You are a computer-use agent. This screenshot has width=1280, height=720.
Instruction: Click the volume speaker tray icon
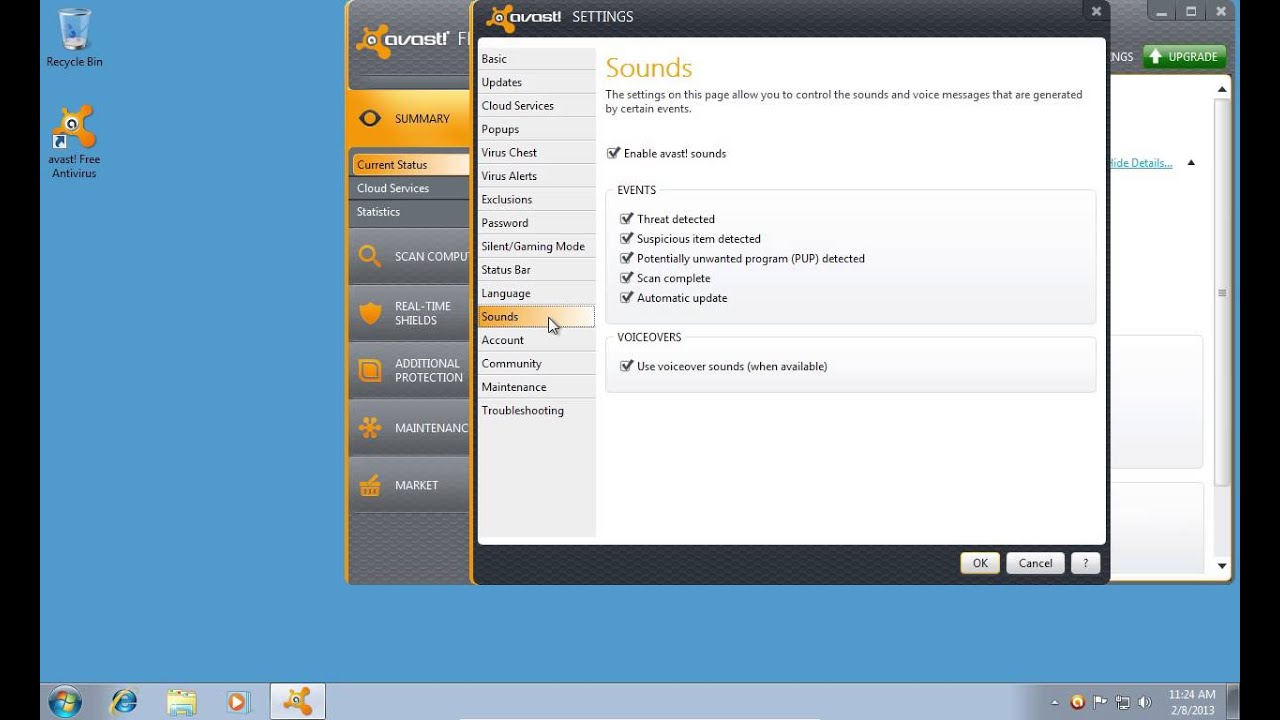coord(1145,702)
